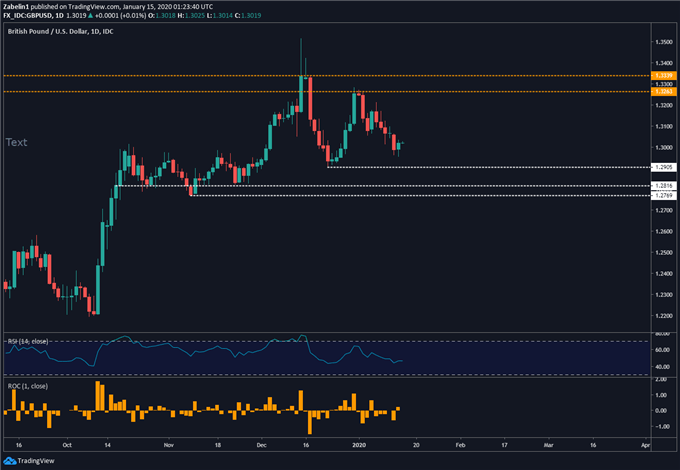Click the British Pound / U.S. Dollar title
Viewport: 680px width, 470px height.
coord(60,32)
